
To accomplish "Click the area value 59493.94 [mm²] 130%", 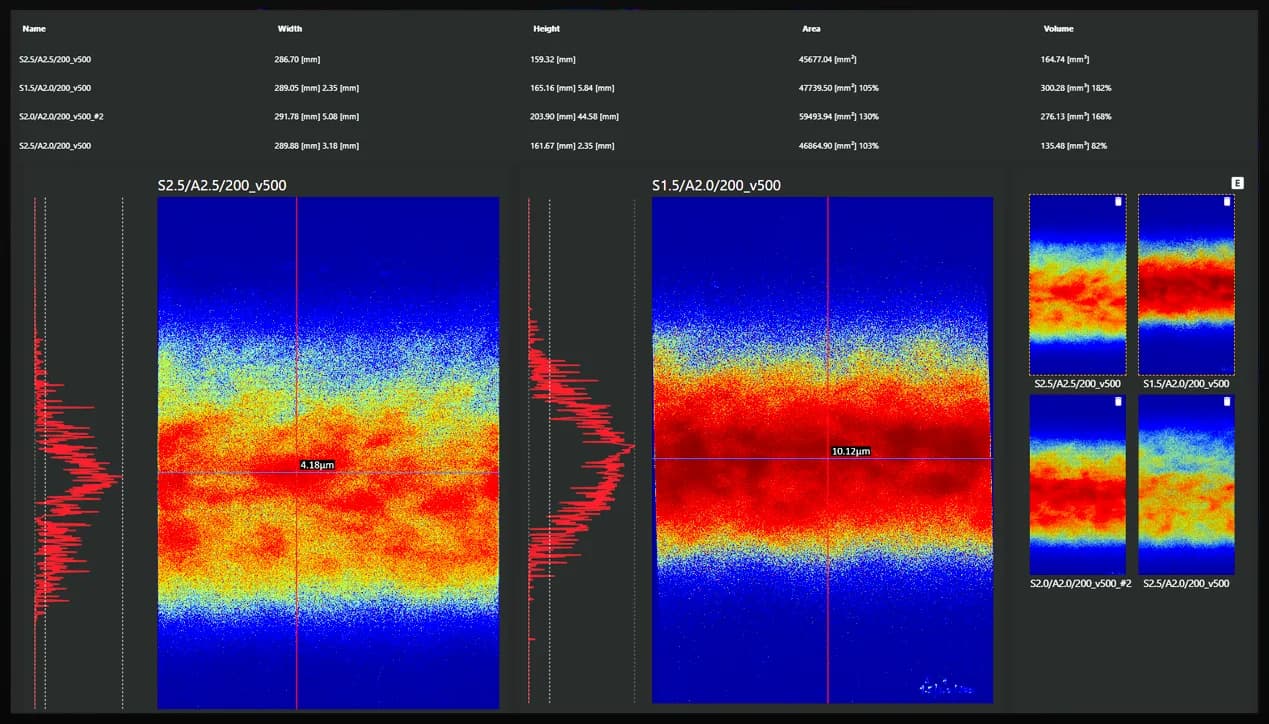I will tap(838, 117).
